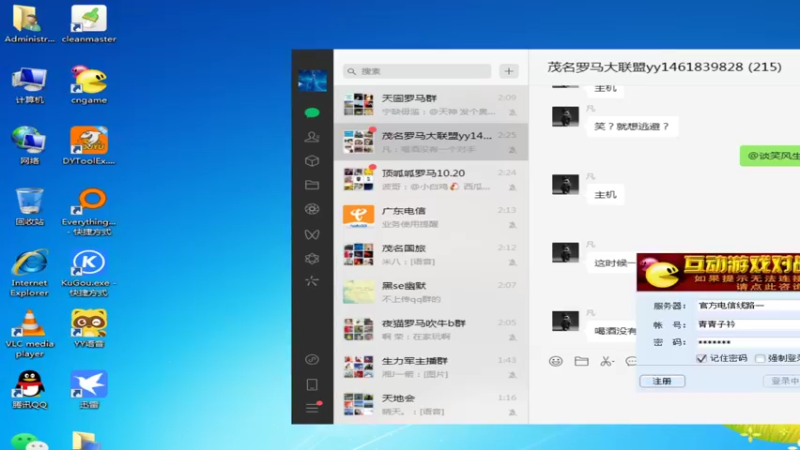Open the Administrator folder on desktop

click(29, 23)
